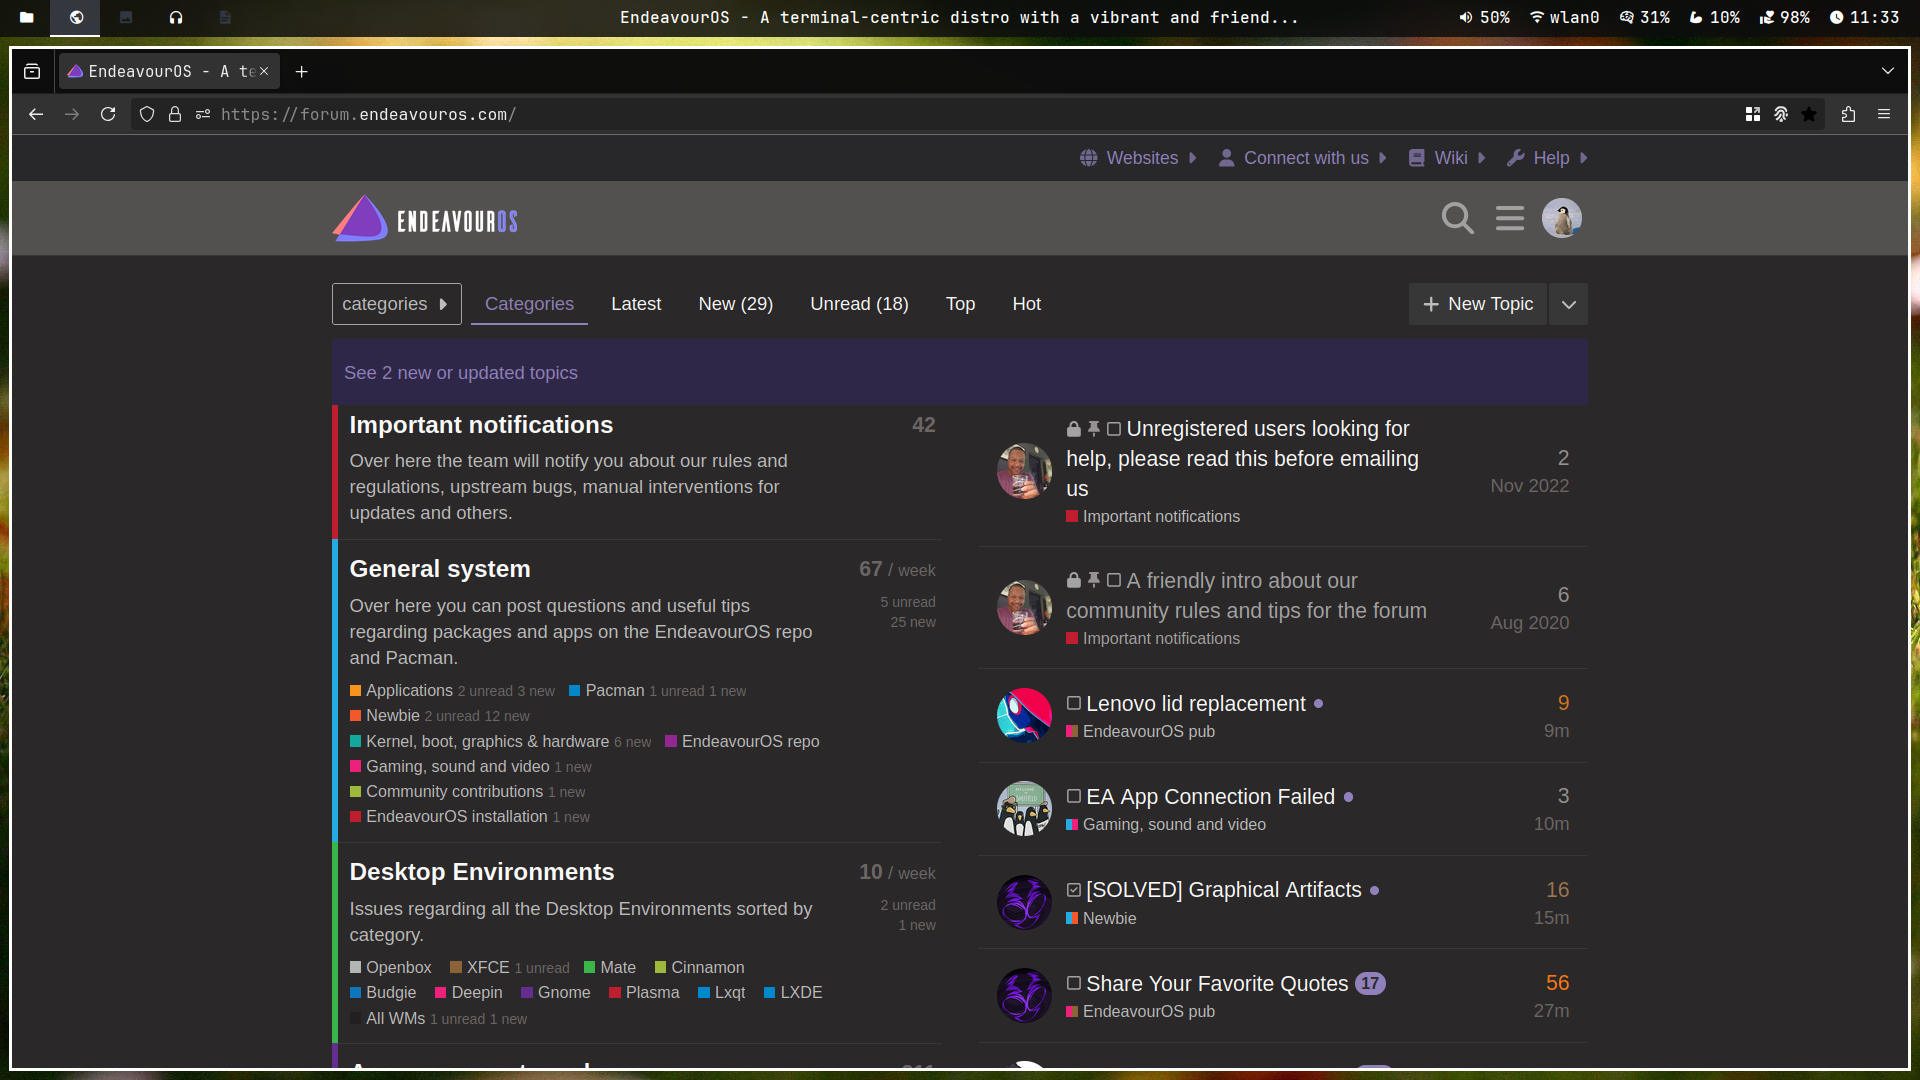
Task: Open the dropdown arrow beside New Topic
Action: [x=1568, y=304]
